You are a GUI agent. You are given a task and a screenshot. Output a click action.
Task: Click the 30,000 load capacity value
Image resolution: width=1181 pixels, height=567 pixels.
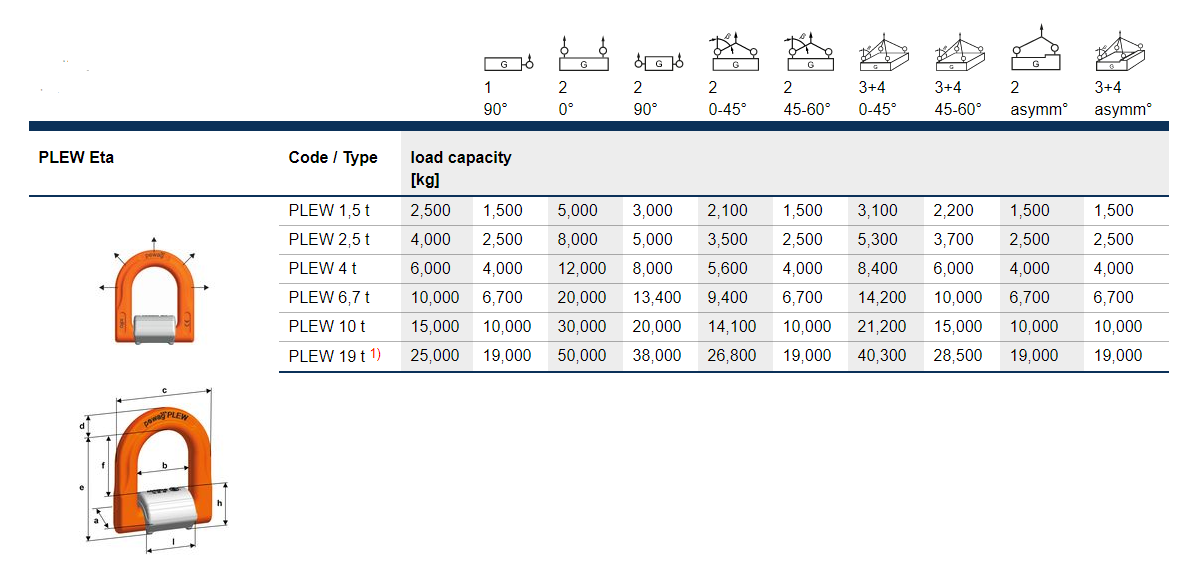[581, 327]
